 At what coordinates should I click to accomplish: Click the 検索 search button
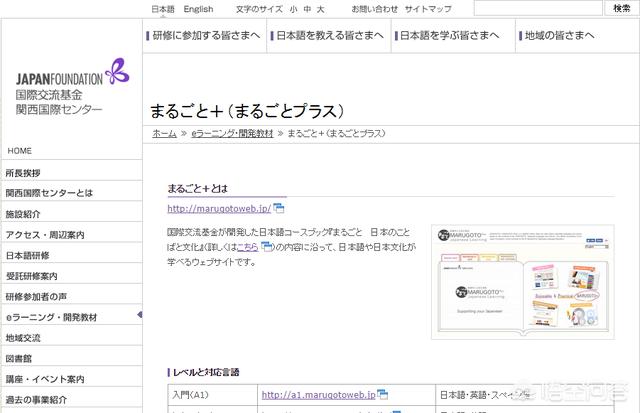point(622,8)
